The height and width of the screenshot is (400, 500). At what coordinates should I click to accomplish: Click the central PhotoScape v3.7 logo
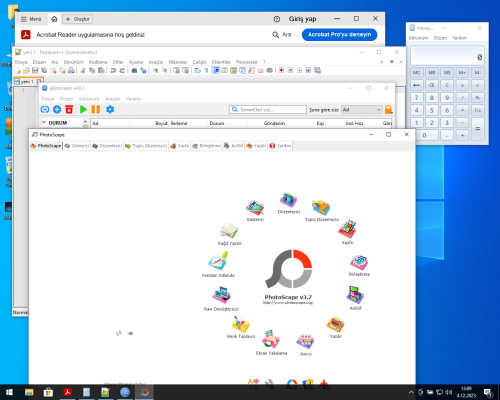pyautogui.click(x=289, y=269)
